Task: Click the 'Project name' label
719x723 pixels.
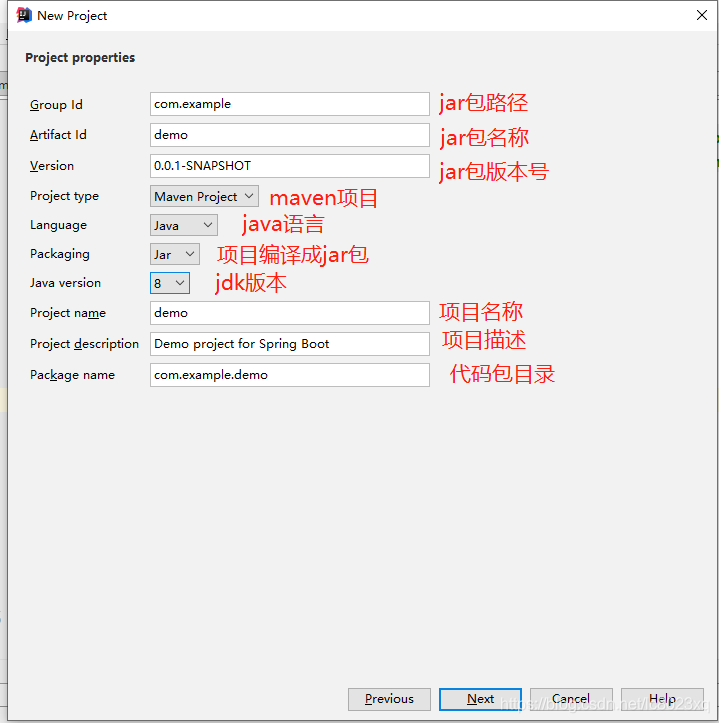Action: 68,313
